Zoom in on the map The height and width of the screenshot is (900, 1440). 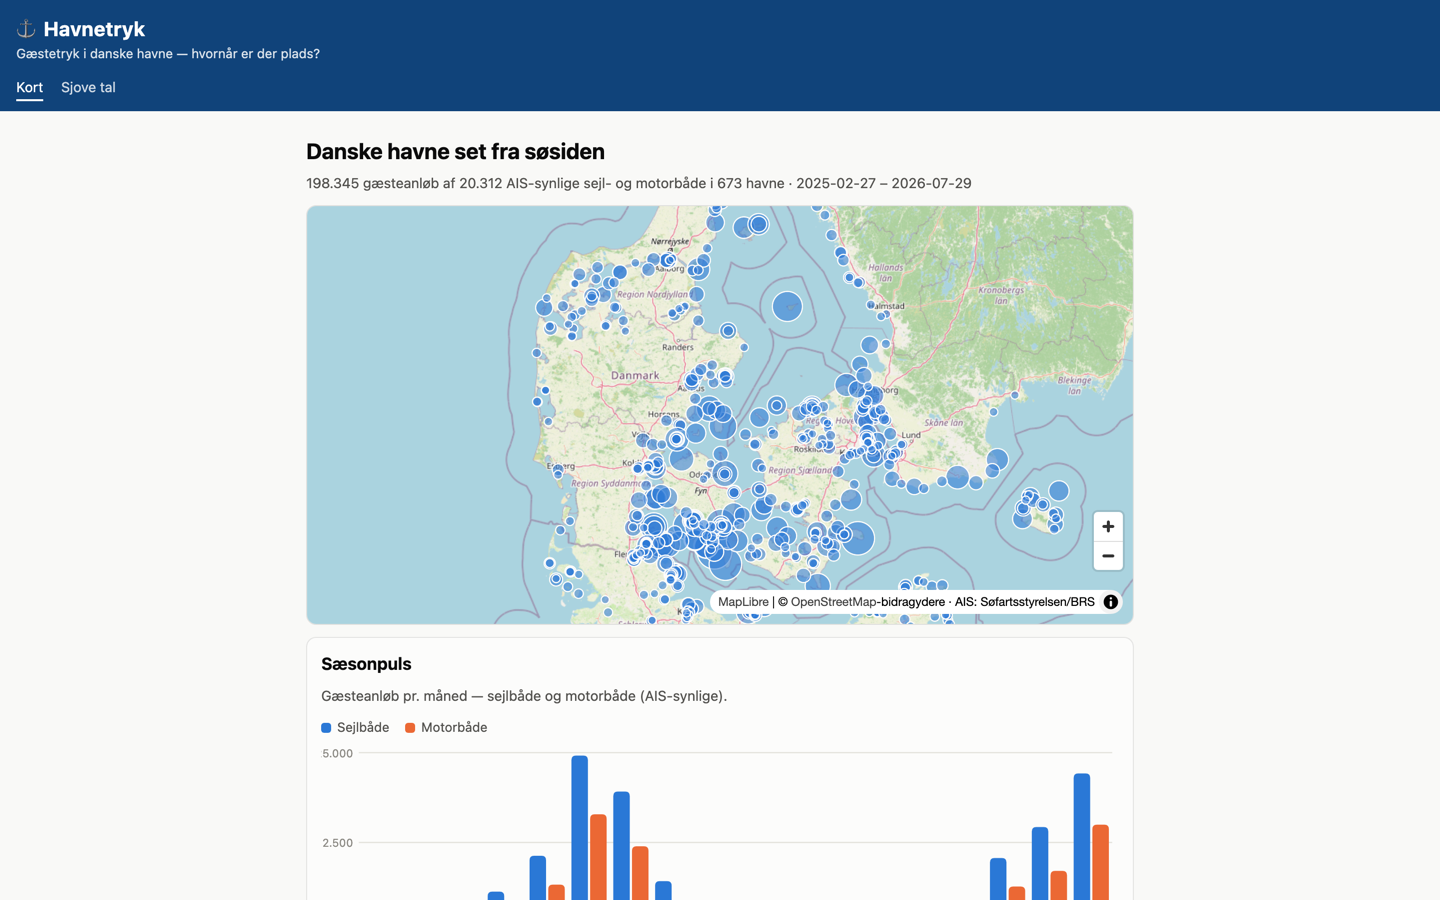(1108, 527)
